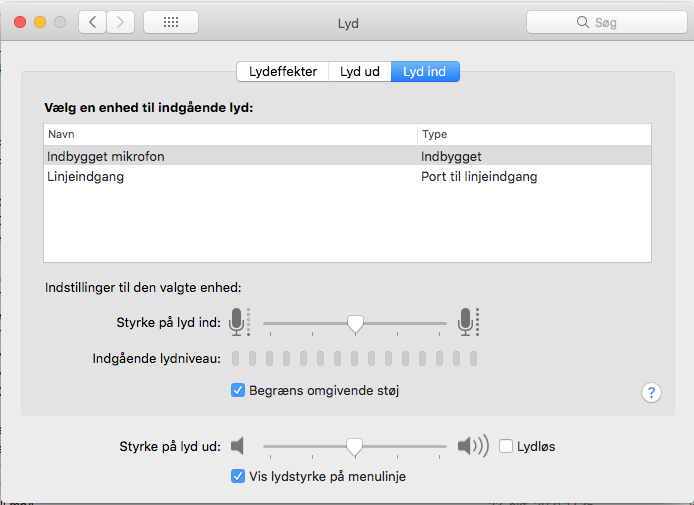Click the low-volume microphone icon

tap(237, 322)
